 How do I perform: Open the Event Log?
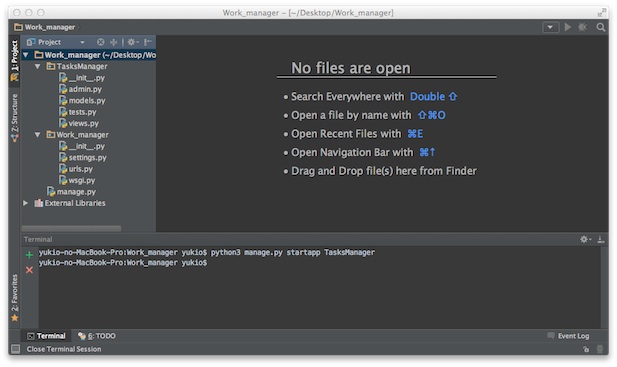click(568, 336)
